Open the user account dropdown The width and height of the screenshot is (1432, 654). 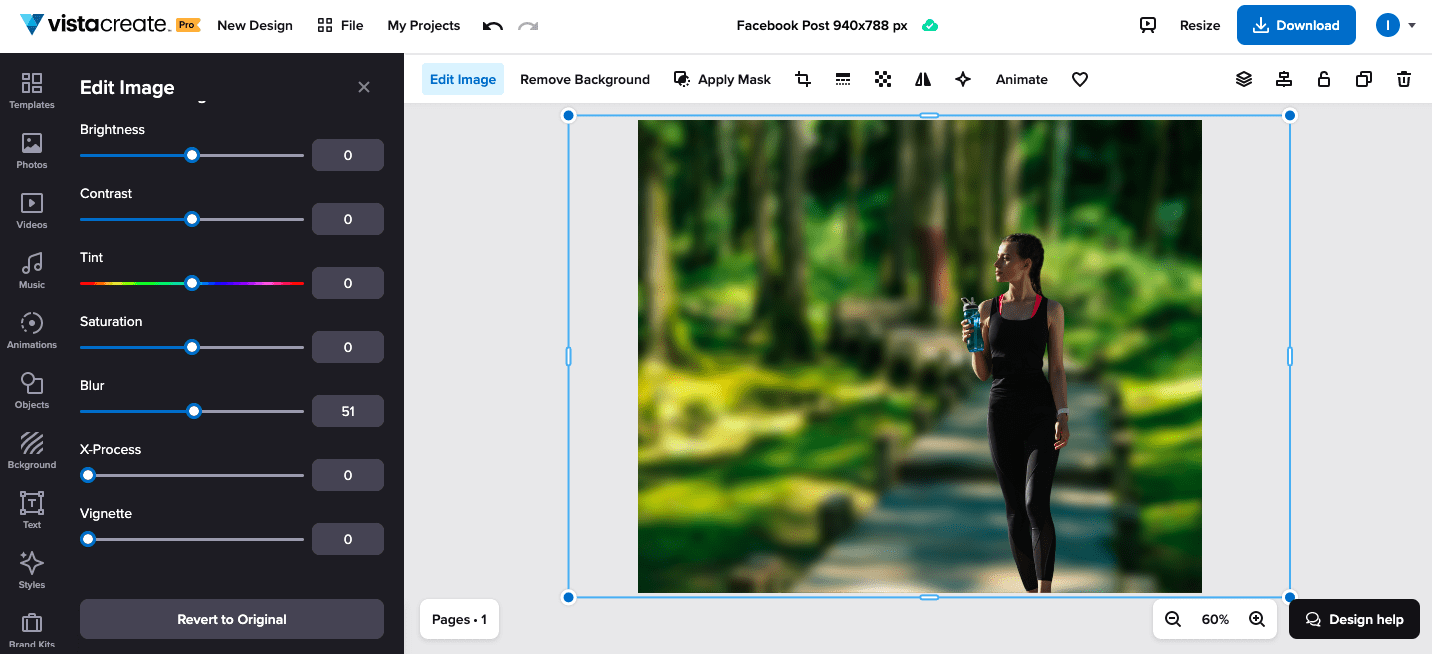(x=1397, y=25)
